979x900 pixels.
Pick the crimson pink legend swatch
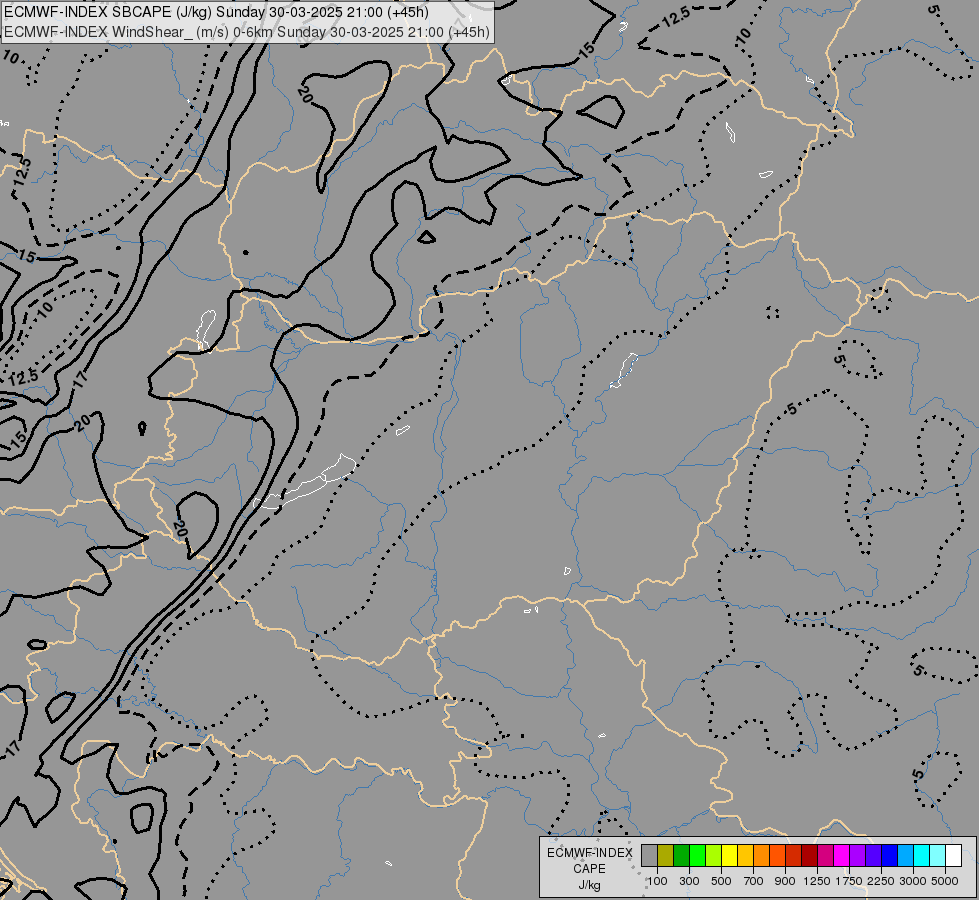click(x=826, y=856)
